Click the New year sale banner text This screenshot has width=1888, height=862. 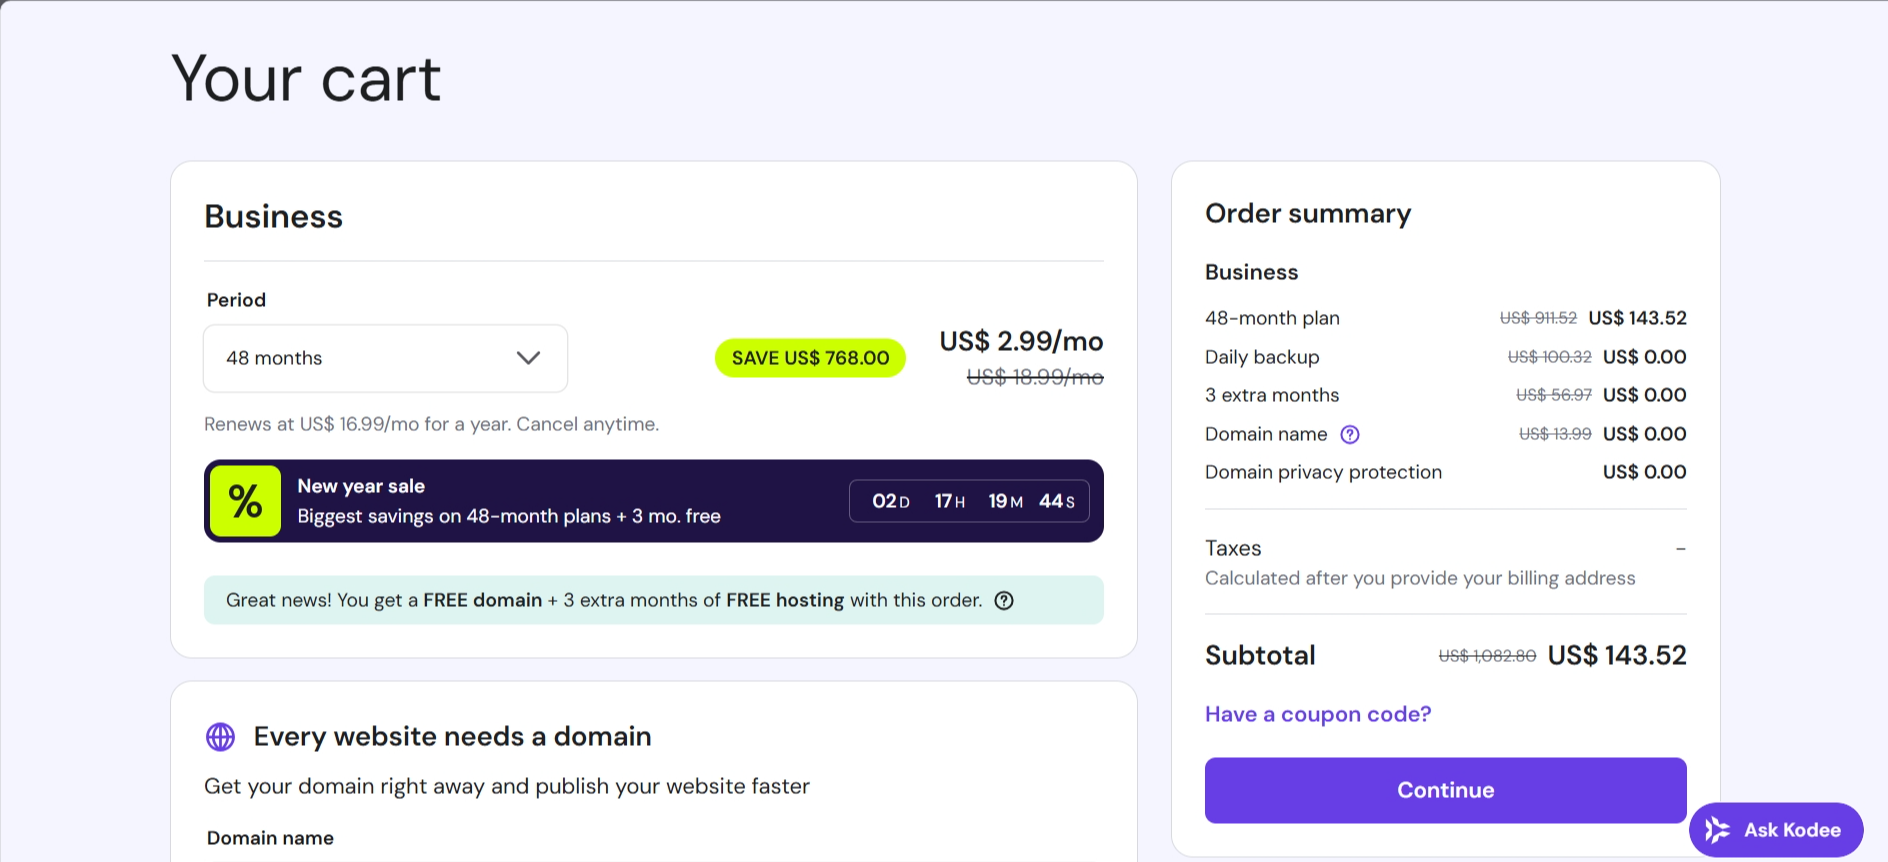[x=509, y=501]
